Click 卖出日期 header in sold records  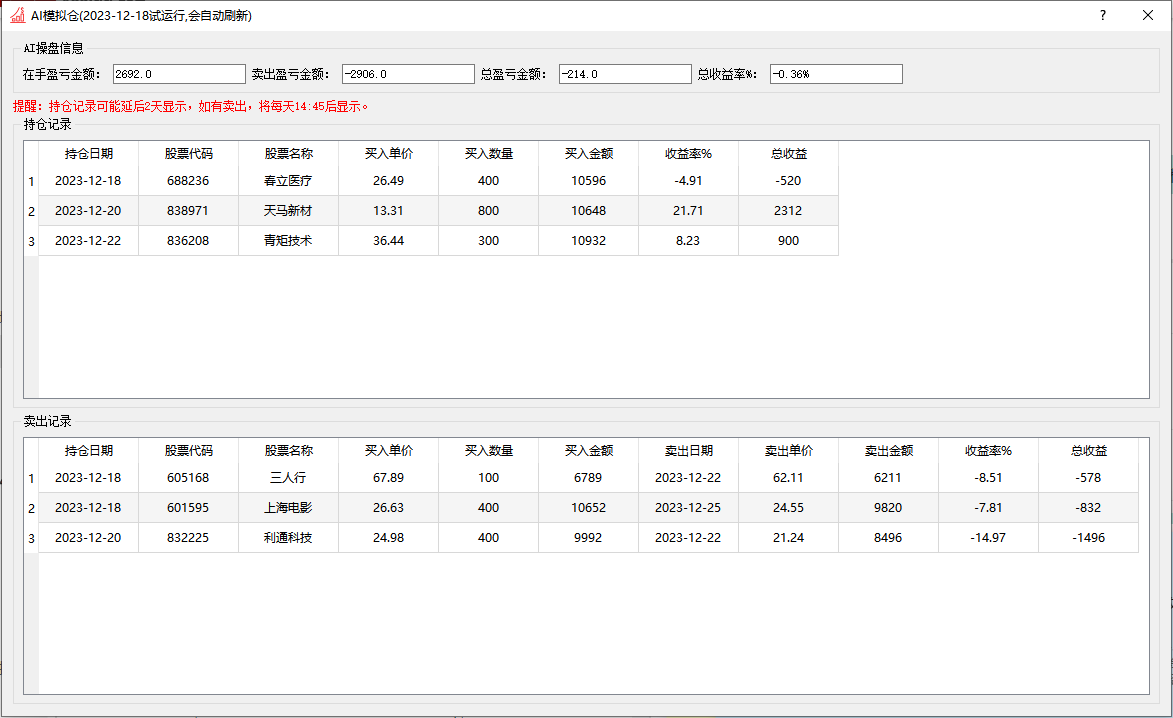(688, 451)
